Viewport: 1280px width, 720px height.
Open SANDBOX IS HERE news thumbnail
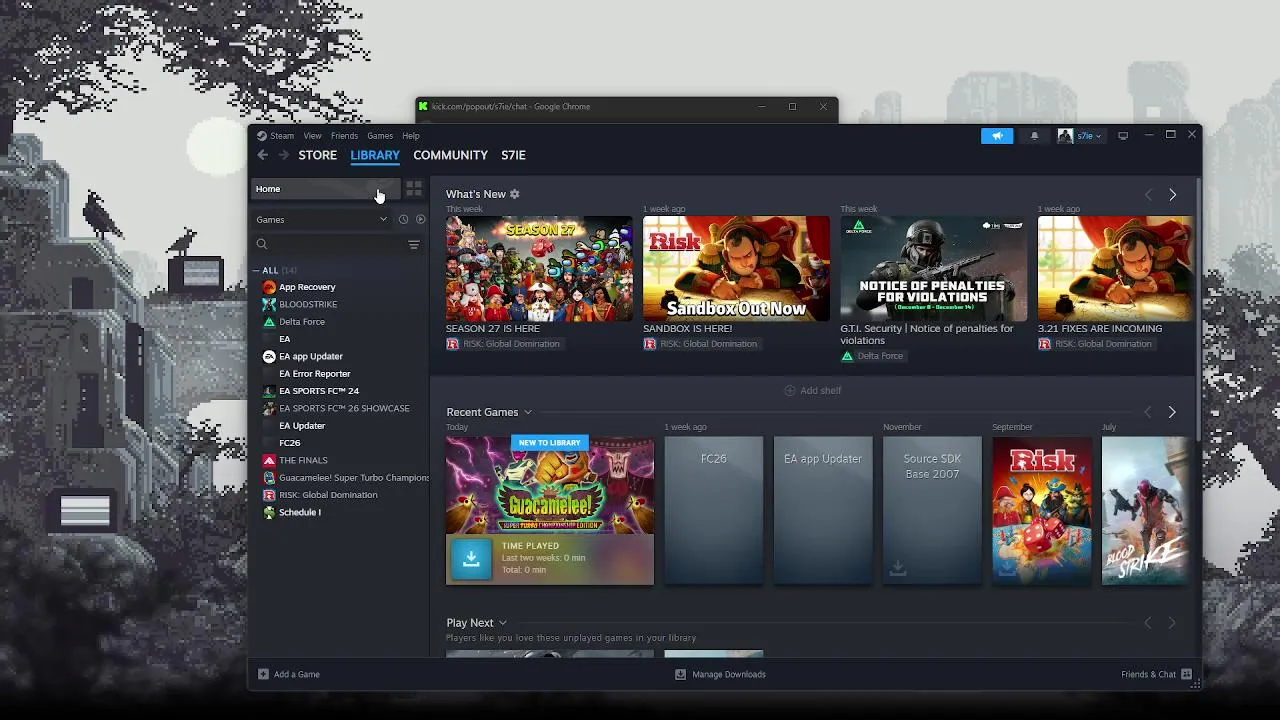[x=736, y=268]
